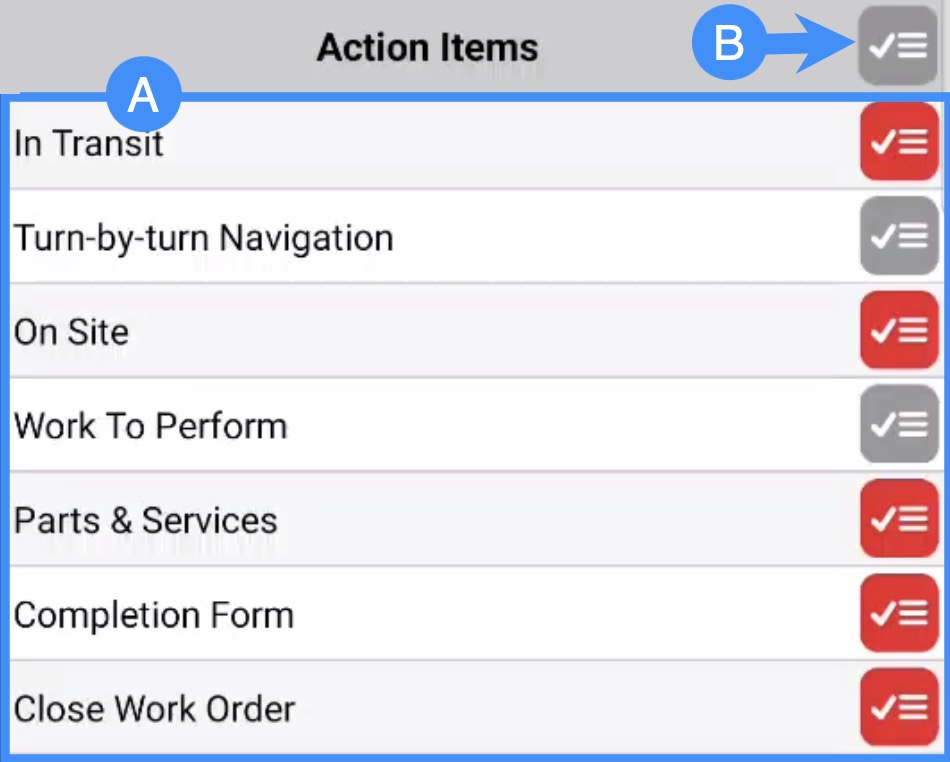Open the Work To Perform item
The height and width of the screenshot is (762, 950).
(x=150, y=426)
